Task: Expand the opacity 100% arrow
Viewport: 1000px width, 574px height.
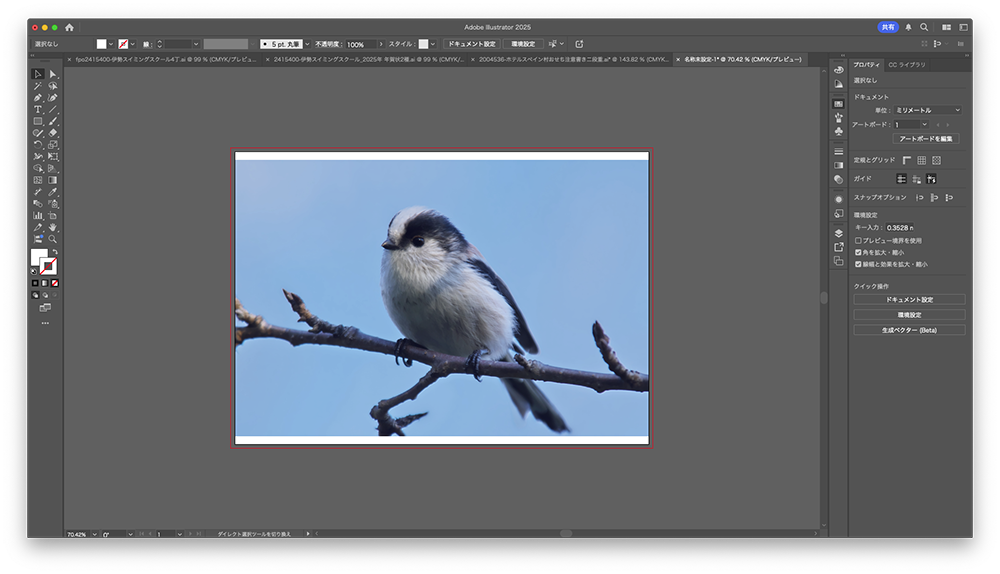Action: click(x=381, y=44)
